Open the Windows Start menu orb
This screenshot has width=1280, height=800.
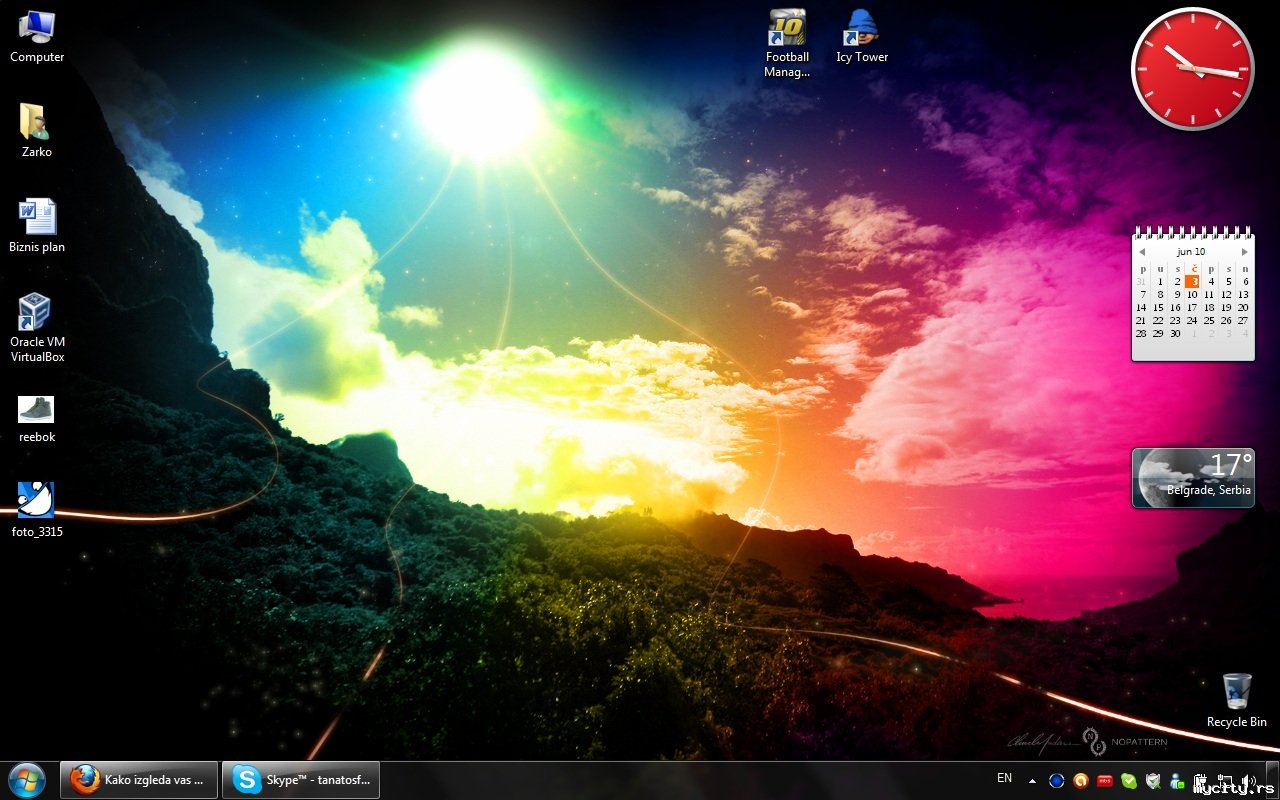click(x=27, y=779)
